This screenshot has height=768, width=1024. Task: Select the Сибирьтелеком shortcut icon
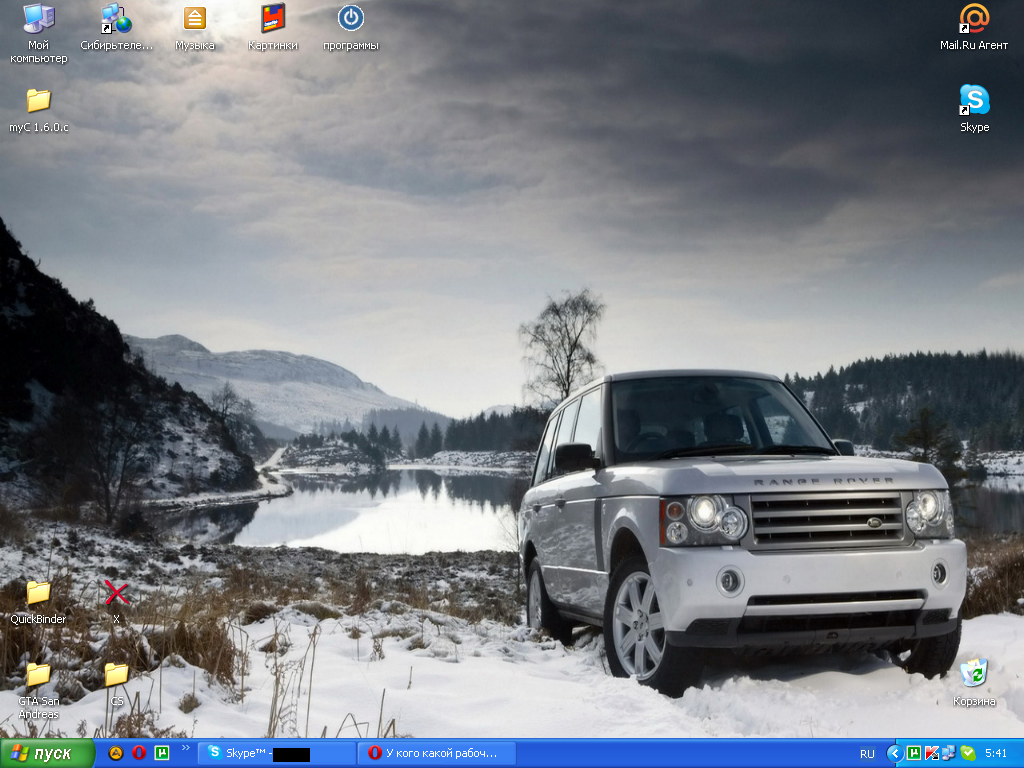(x=116, y=20)
